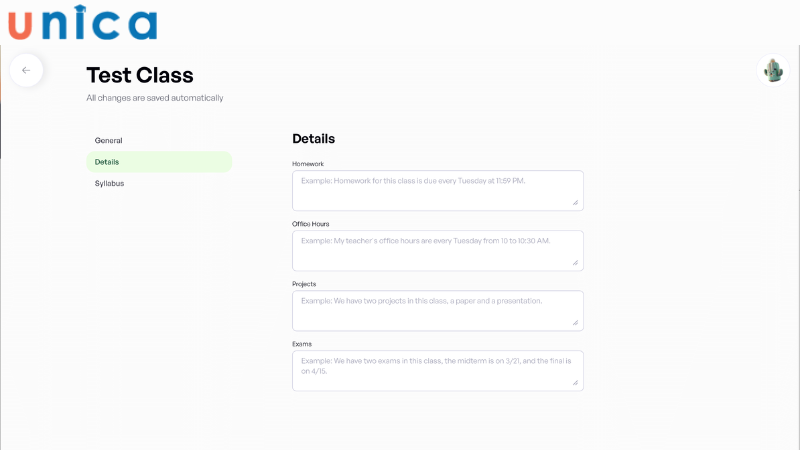Click the Office Hours field label
This screenshot has width=800, height=450.
pyautogui.click(x=311, y=224)
